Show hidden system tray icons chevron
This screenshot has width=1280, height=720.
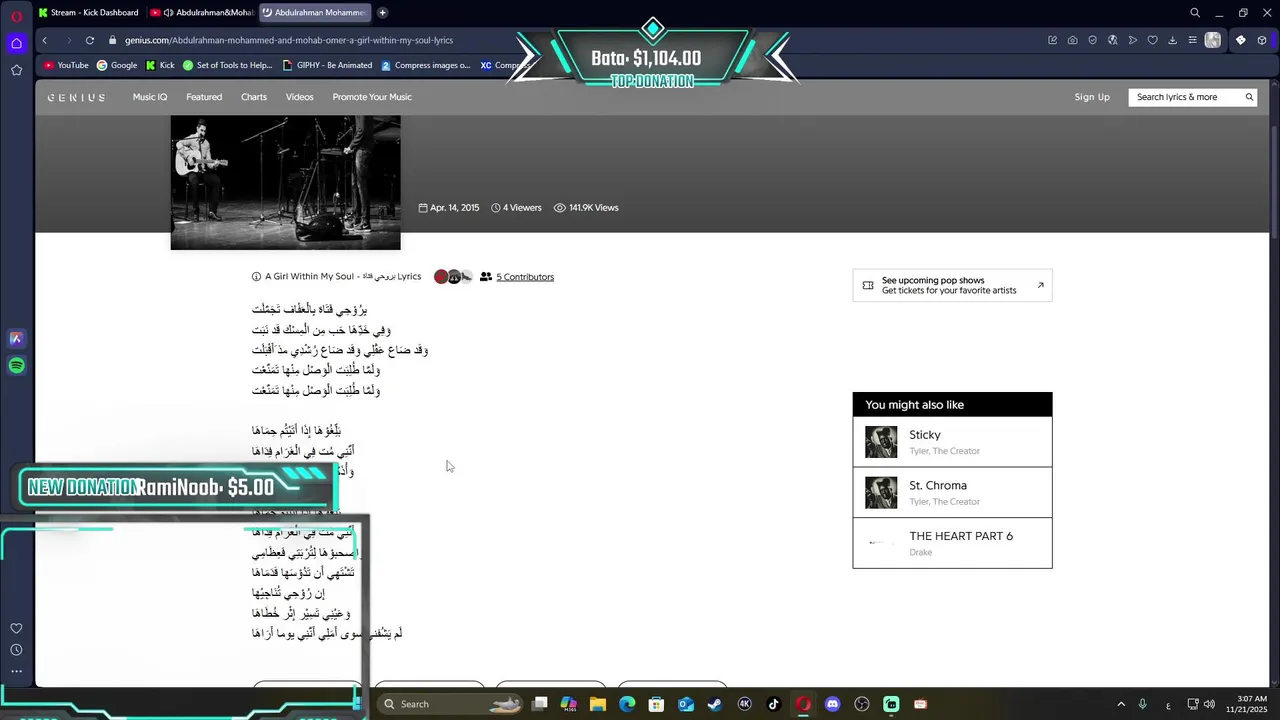pos(1121,704)
